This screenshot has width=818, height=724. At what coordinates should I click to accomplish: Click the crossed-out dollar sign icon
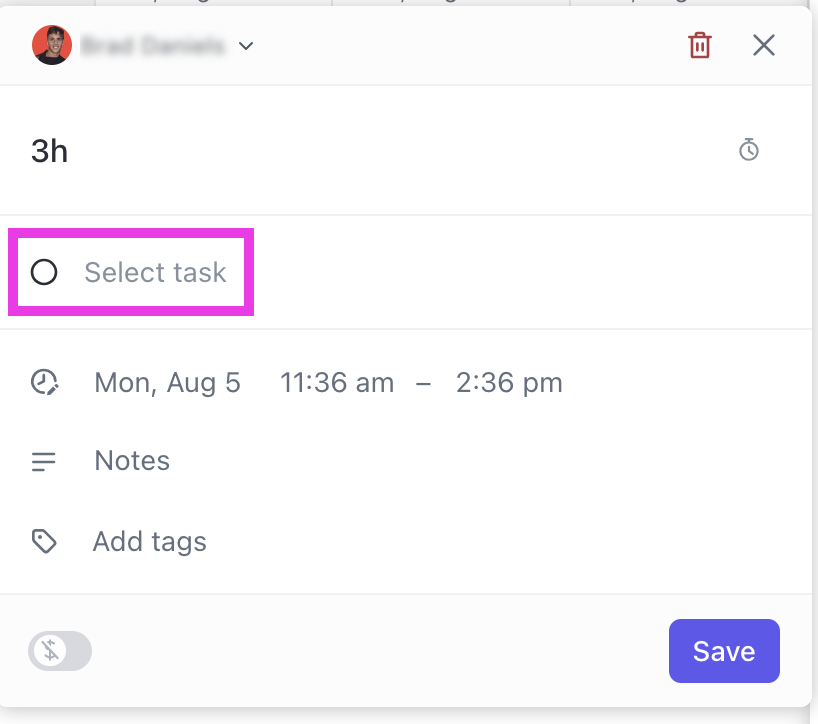tap(50, 652)
